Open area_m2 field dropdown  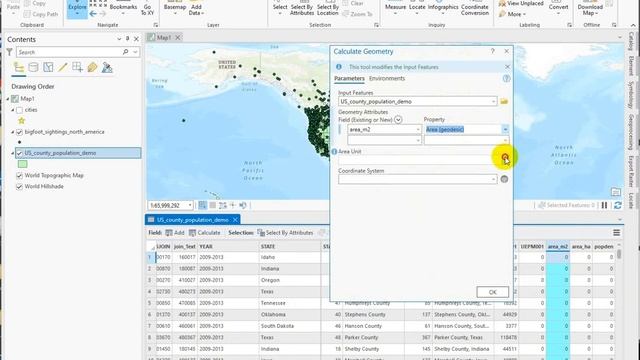[x=418, y=129]
